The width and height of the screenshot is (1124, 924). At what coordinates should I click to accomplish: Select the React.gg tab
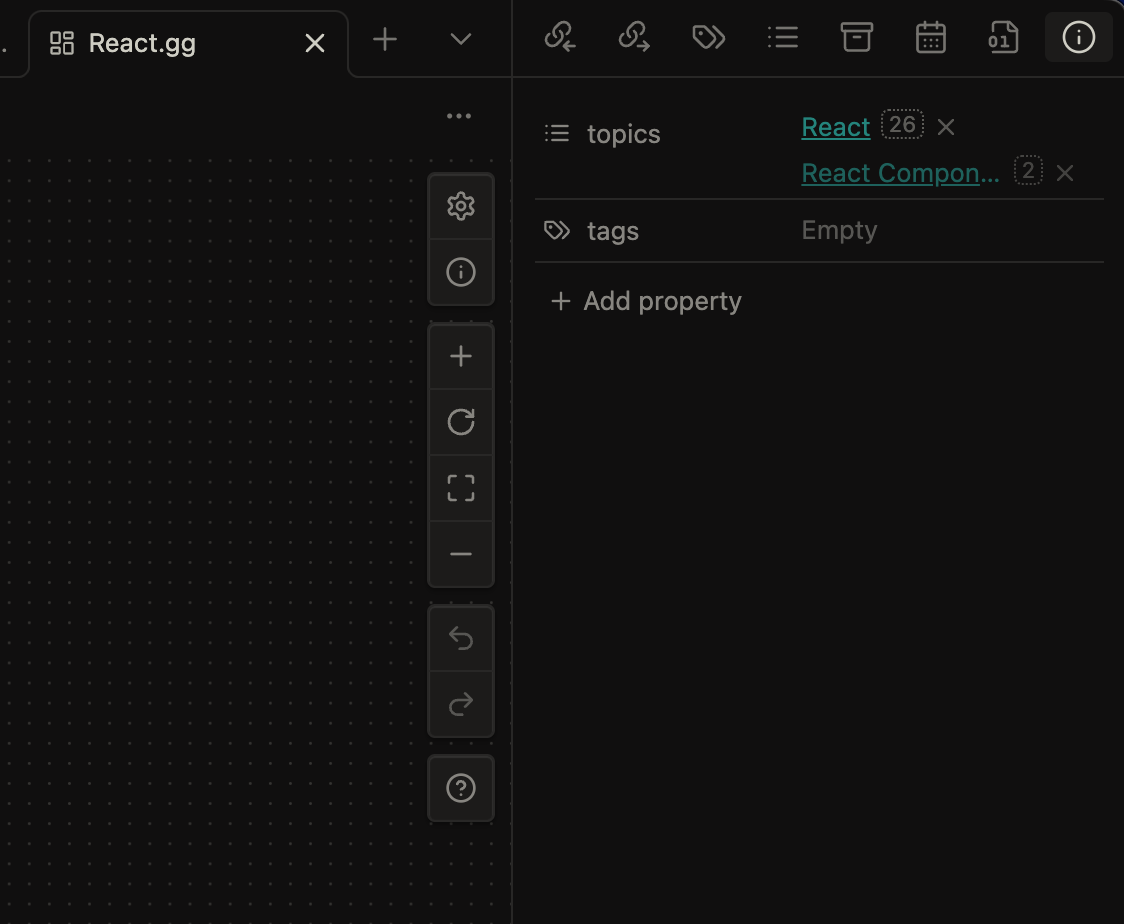click(x=142, y=43)
